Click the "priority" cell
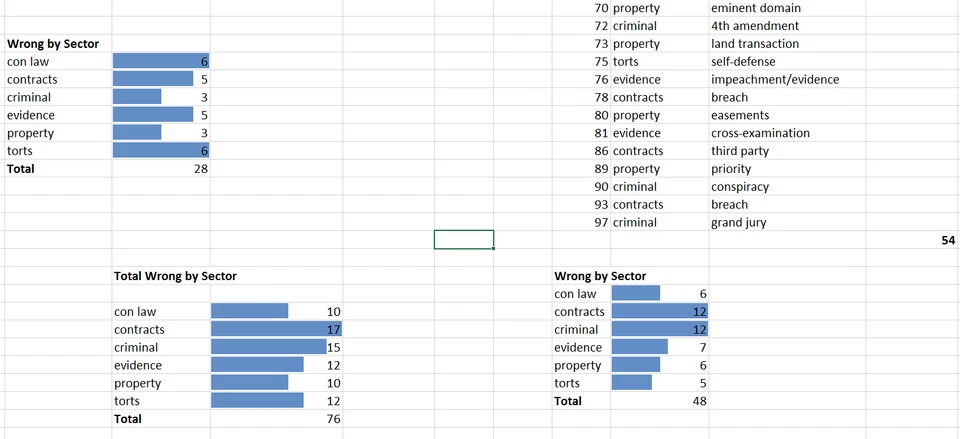Viewport: 960px width, 439px height. coord(731,169)
